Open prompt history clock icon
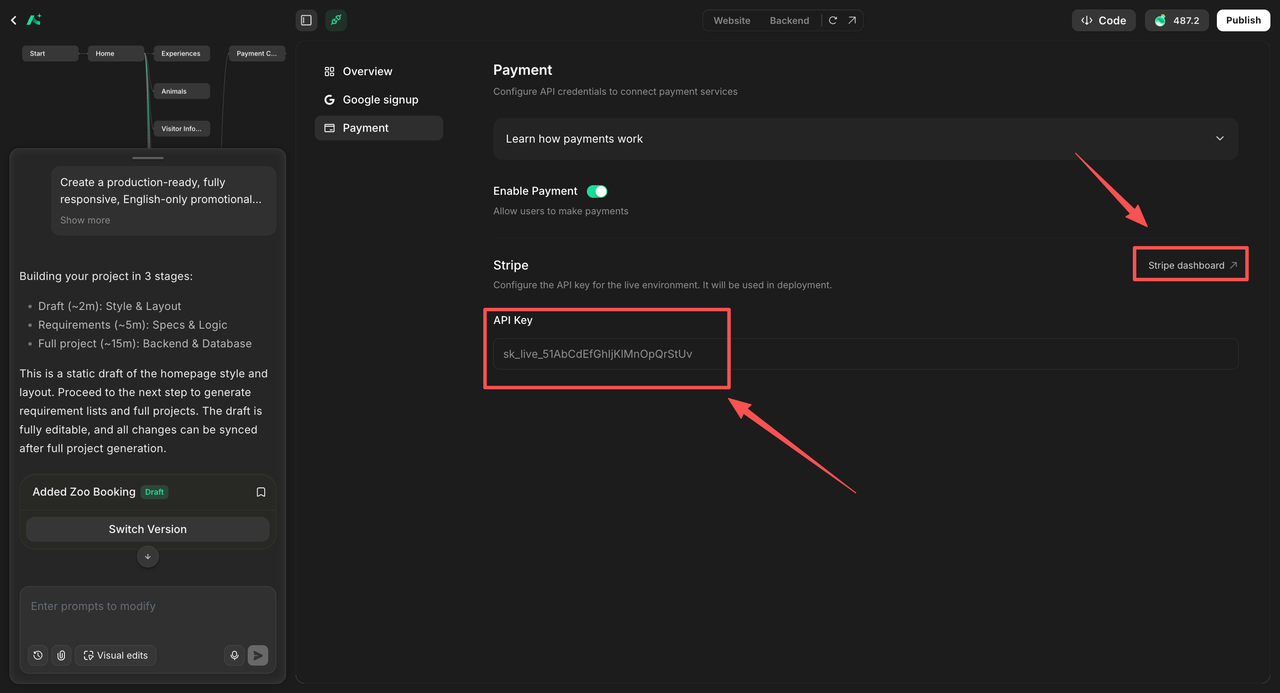Screen dimensions: 1280x693 click(x=38, y=656)
